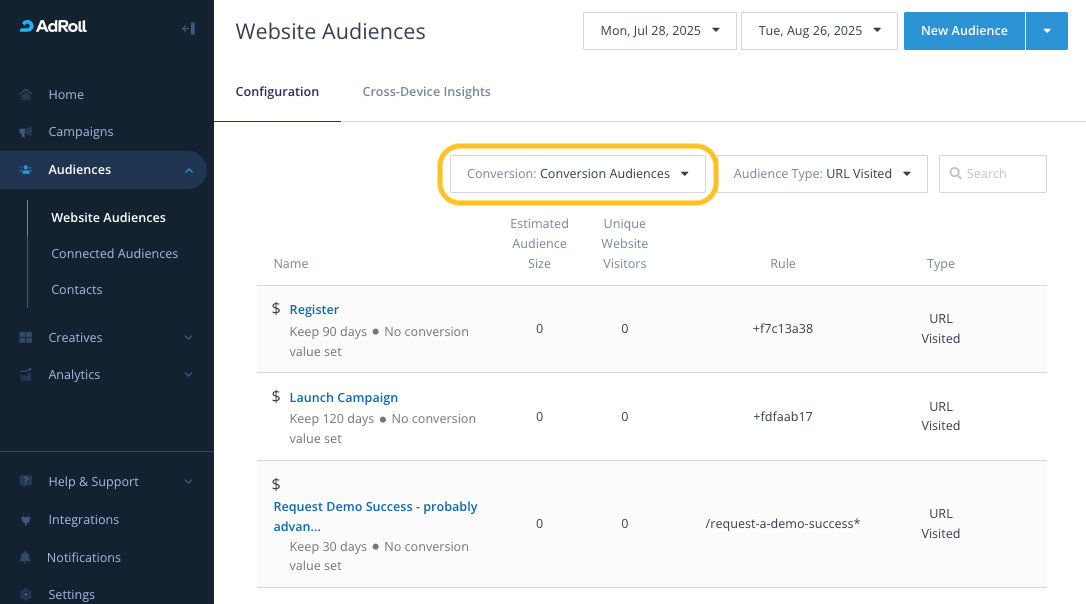Select Connected Audiences in the sidebar
The height and width of the screenshot is (604, 1086).
click(114, 254)
